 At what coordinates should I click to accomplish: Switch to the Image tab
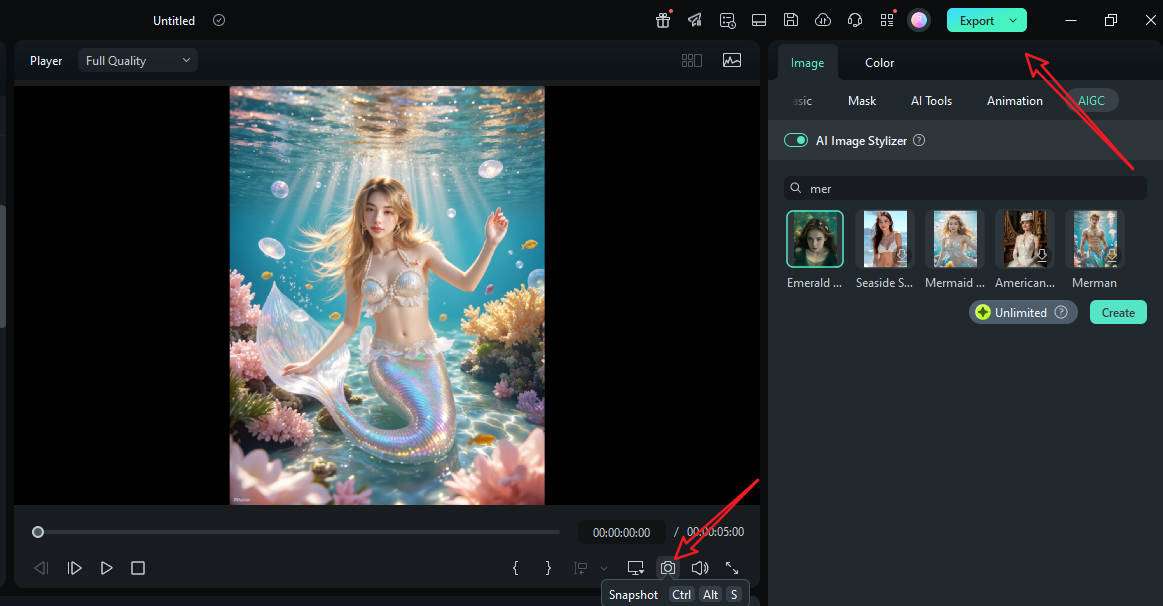pos(807,63)
